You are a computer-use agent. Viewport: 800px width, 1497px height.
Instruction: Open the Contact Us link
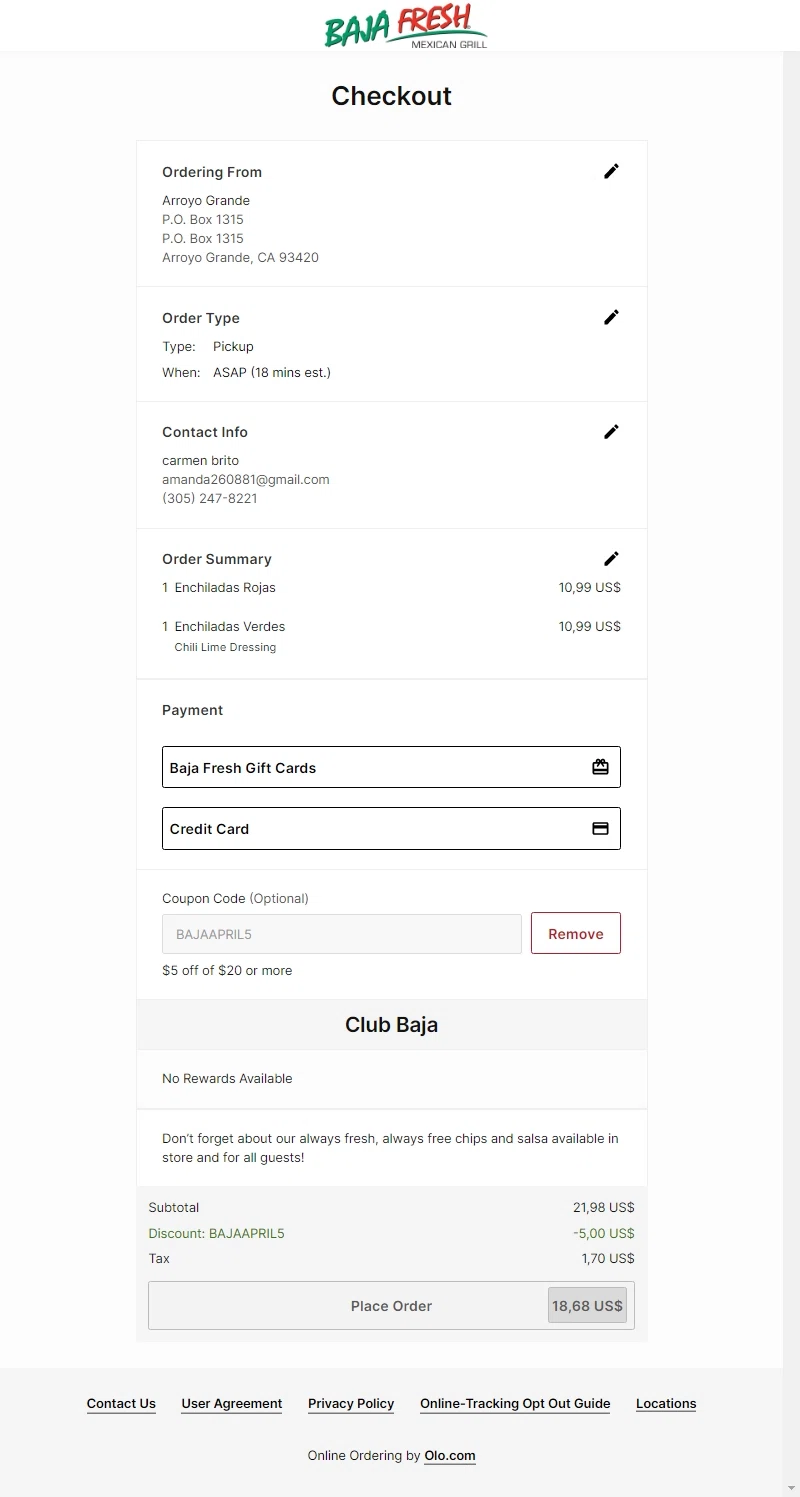pos(121,1403)
